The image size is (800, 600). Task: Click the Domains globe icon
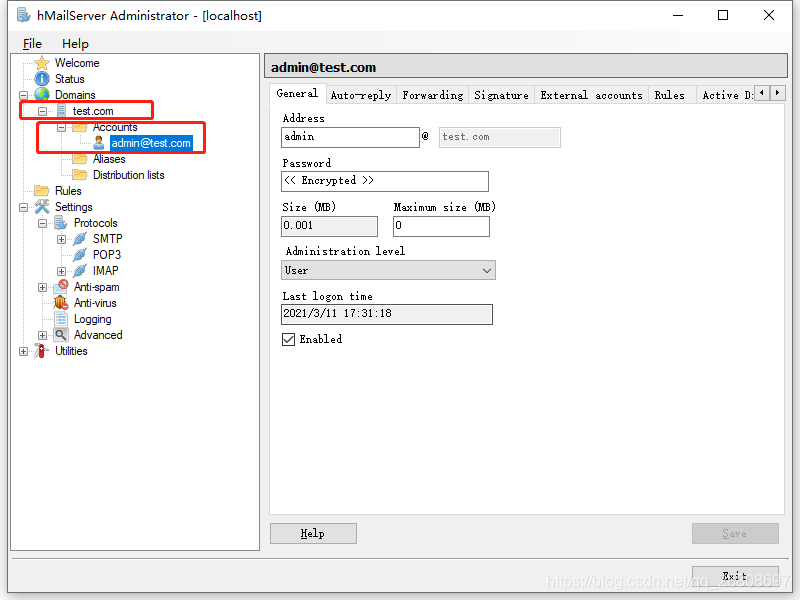click(x=42, y=95)
